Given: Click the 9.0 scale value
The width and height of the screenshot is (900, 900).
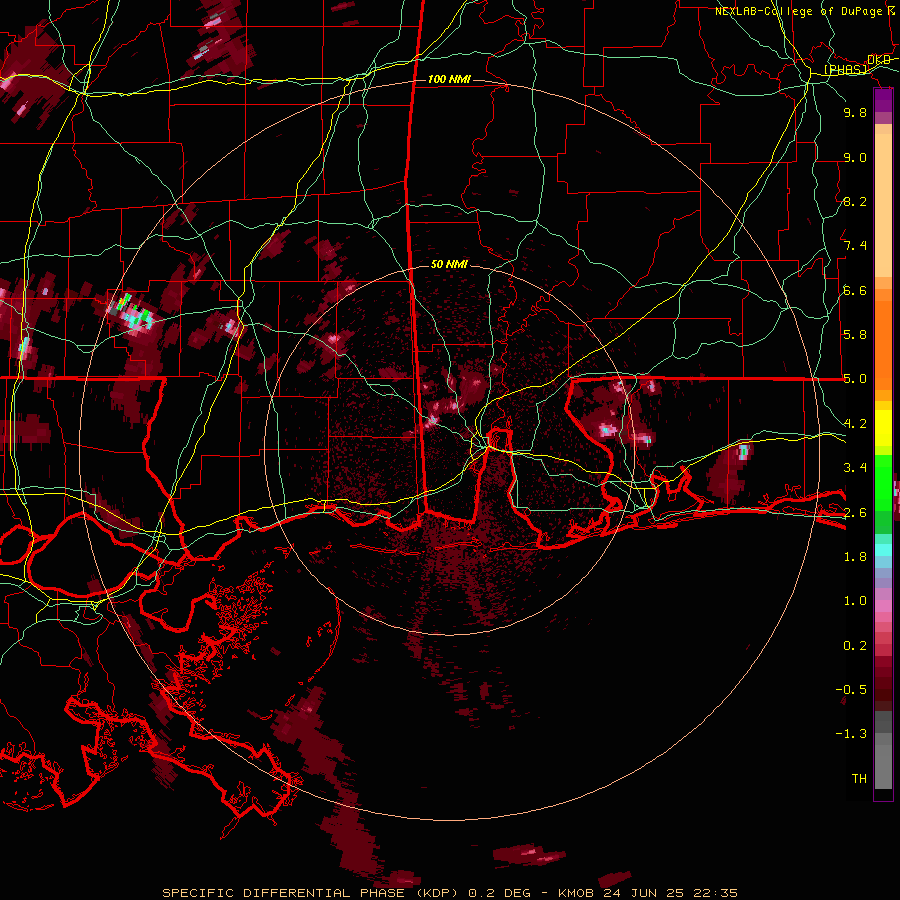Looking at the screenshot, I should point(855,157).
